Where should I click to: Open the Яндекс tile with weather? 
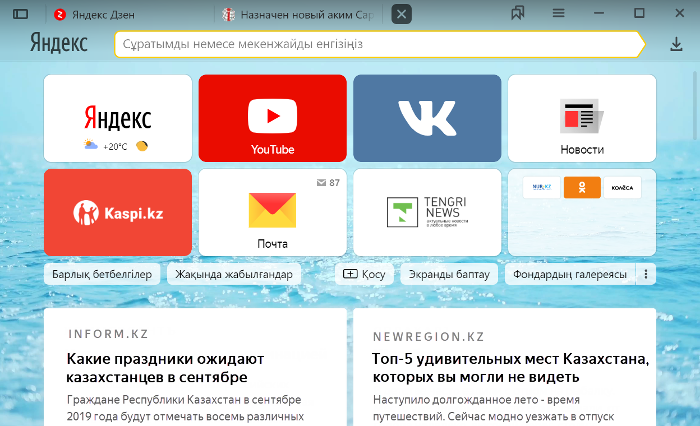pyautogui.click(x=118, y=118)
